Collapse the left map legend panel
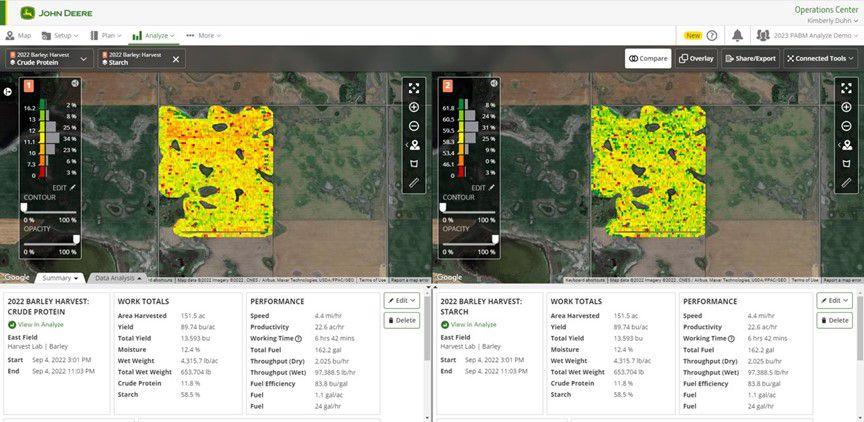Screen dimensions: 864x422 75,84
